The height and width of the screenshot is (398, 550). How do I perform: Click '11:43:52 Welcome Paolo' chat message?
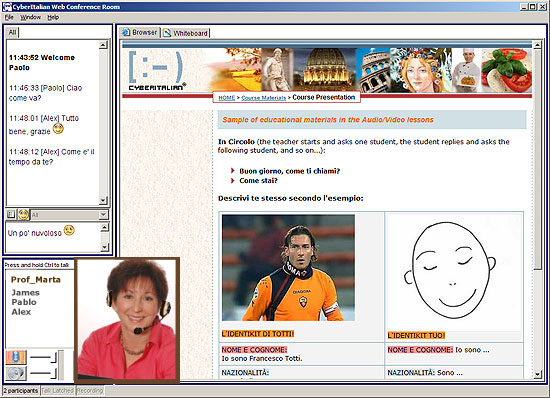pyautogui.click(x=42, y=62)
